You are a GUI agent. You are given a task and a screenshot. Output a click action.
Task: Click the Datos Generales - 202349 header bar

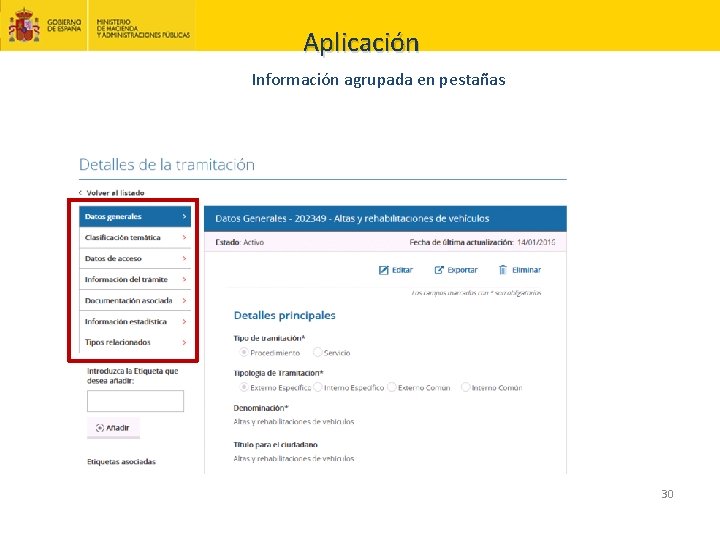pyautogui.click(x=385, y=219)
